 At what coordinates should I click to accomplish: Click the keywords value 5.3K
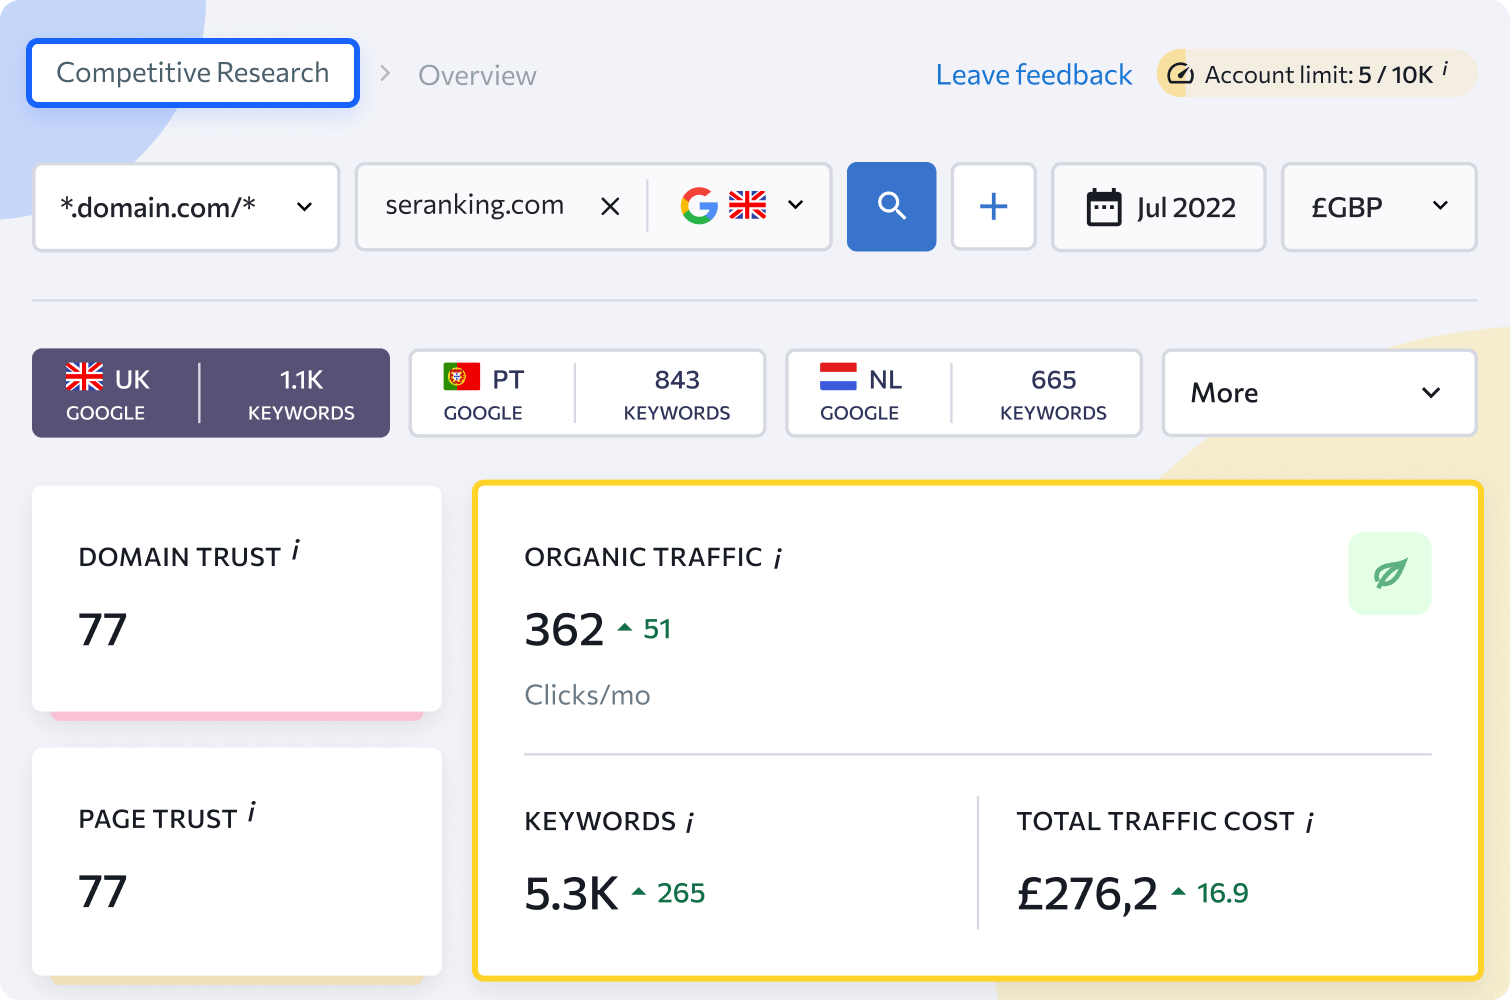(x=572, y=894)
